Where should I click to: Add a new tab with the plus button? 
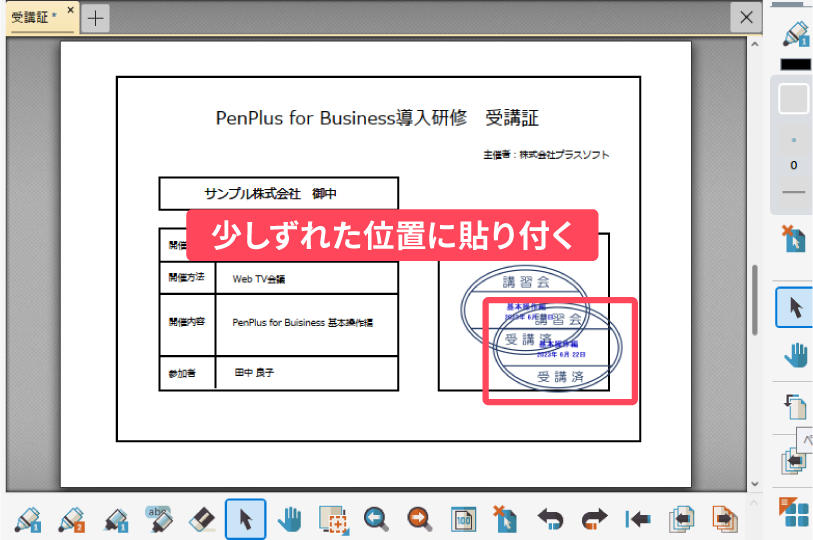pyautogui.click(x=95, y=19)
